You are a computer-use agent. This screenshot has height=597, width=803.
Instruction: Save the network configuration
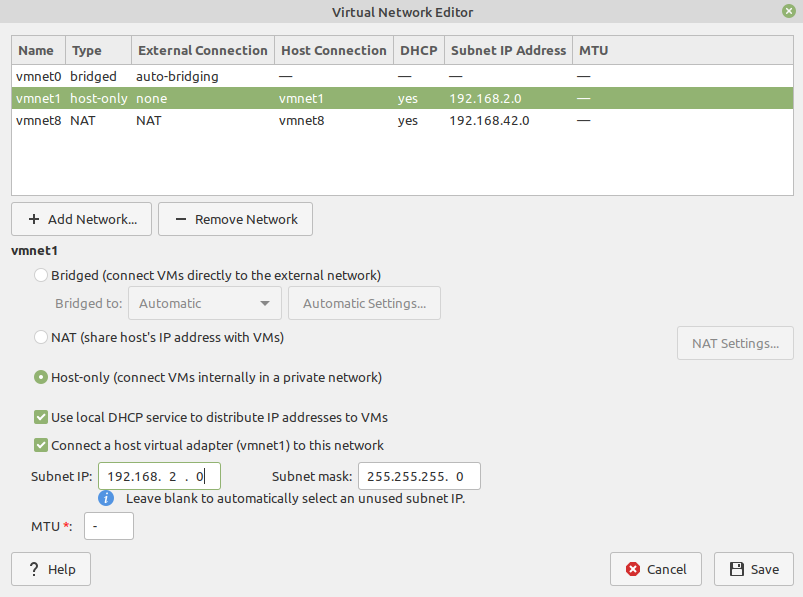pyautogui.click(x=754, y=569)
